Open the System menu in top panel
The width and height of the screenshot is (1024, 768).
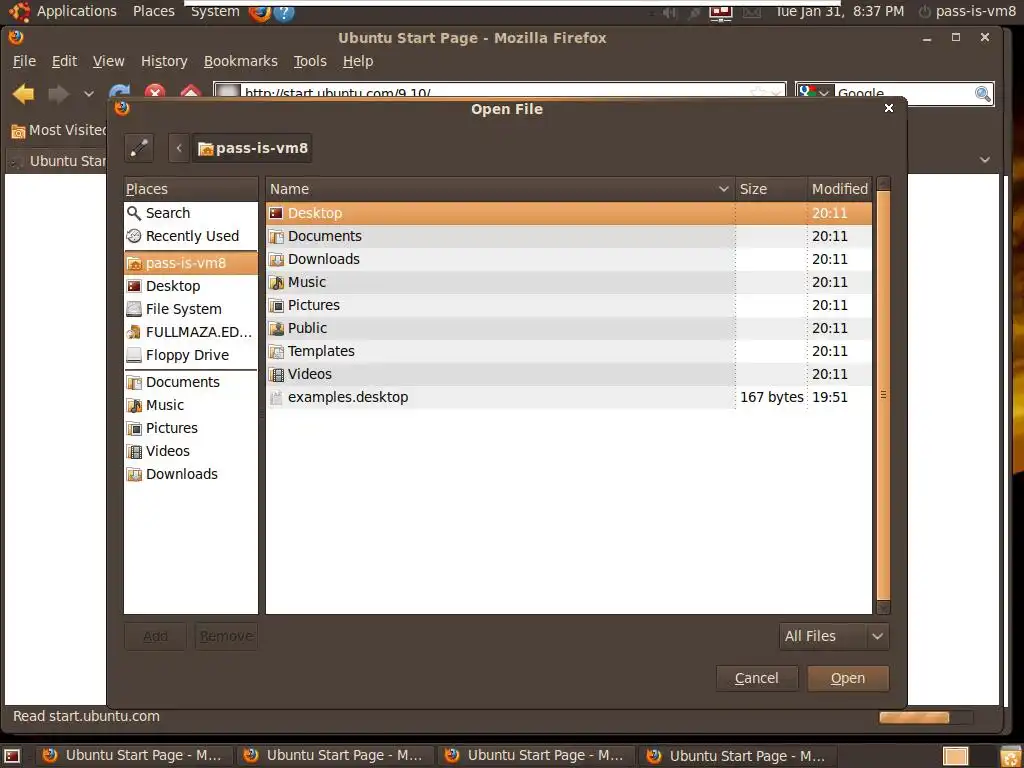click(x=215, y=11)
